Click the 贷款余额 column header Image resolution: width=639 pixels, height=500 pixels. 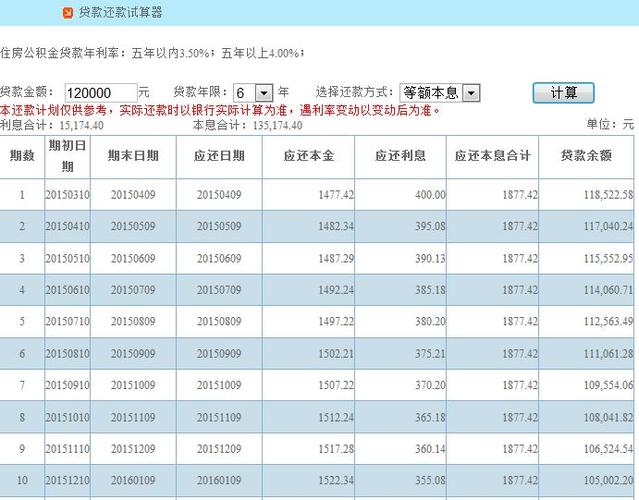[x=586, y=156]
